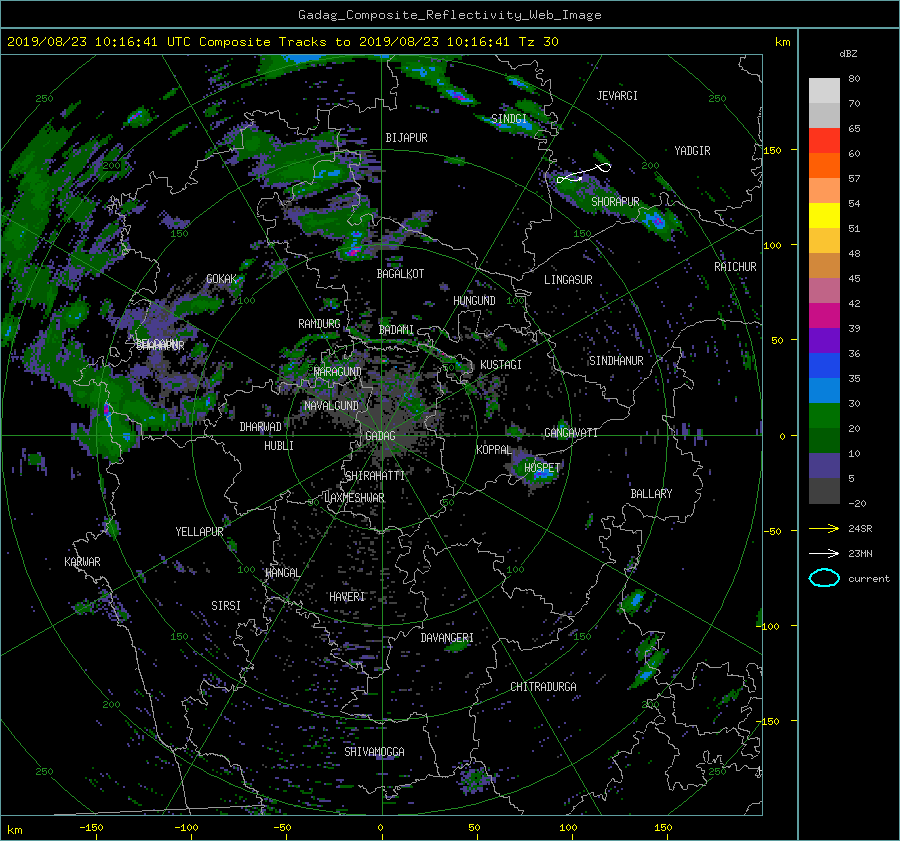
Task: Click the -100 tick on bottom km axis
Action: pos(186,827)
